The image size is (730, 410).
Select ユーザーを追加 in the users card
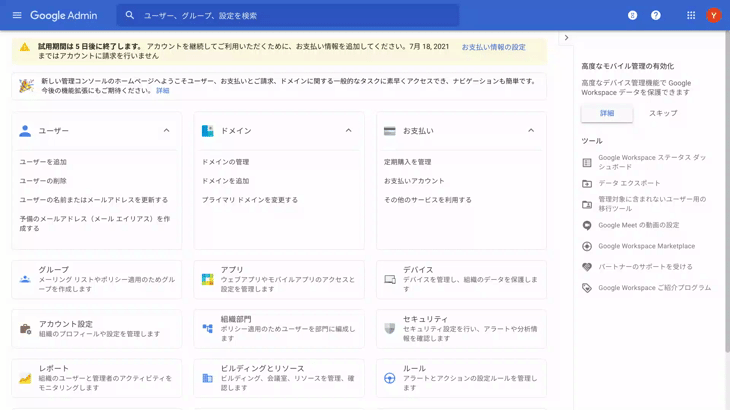pos(43,162)
